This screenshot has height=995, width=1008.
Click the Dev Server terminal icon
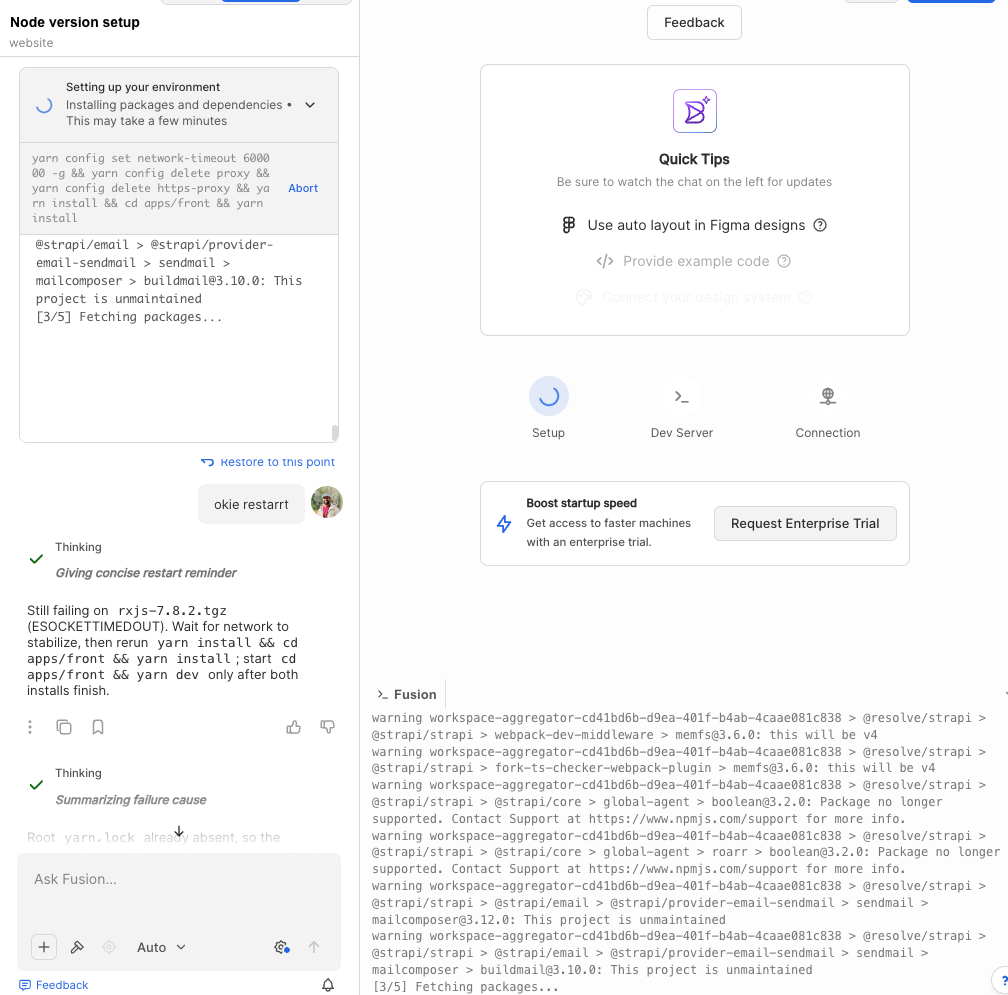tap(681, 397)
